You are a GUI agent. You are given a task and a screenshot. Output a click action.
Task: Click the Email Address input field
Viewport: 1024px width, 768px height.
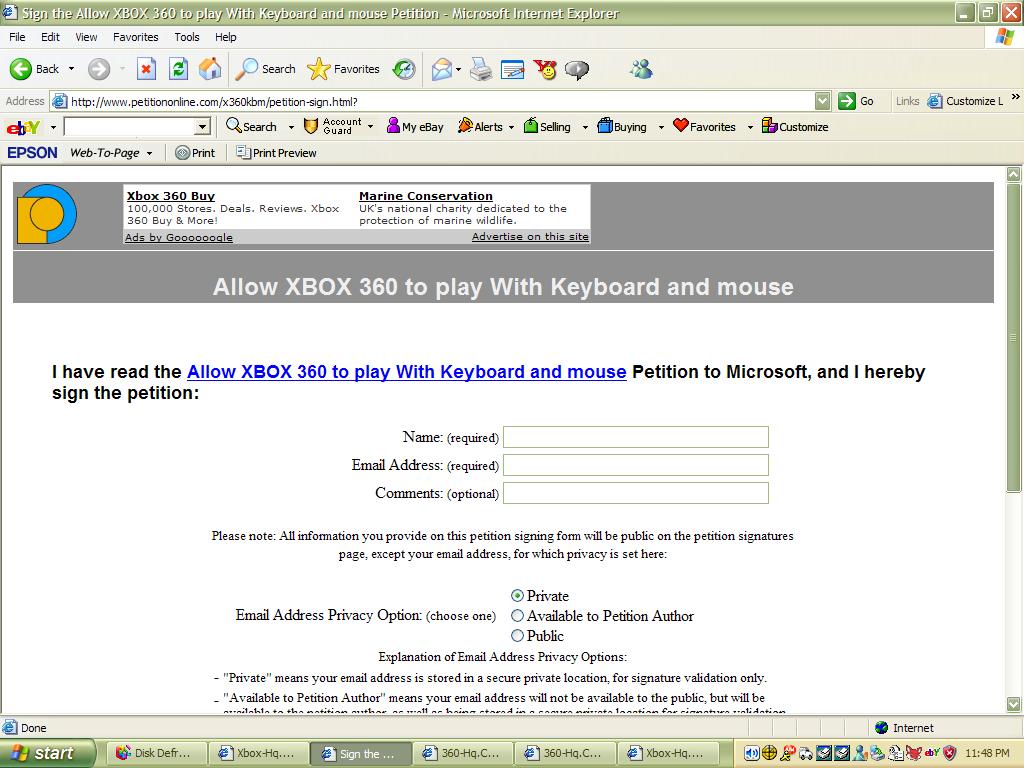(x=635, y=465)
